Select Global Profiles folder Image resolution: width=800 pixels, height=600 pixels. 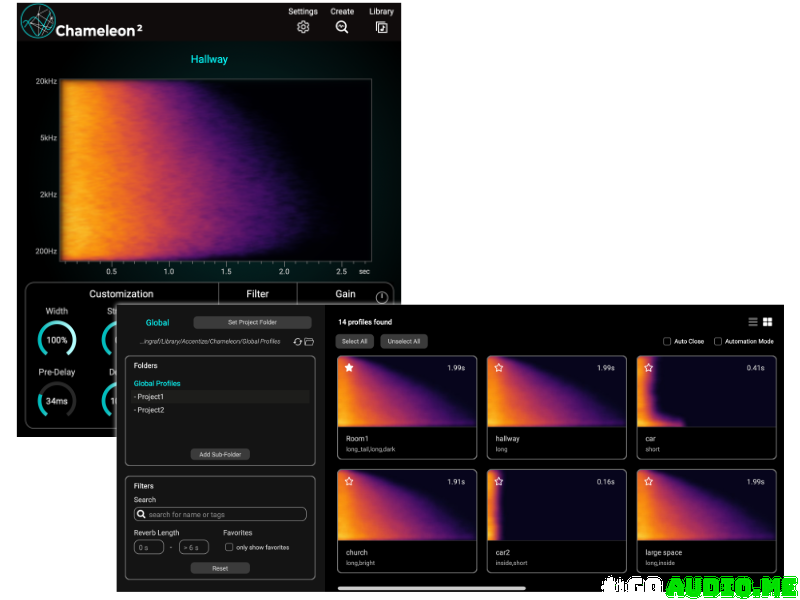tap(157, 383)
